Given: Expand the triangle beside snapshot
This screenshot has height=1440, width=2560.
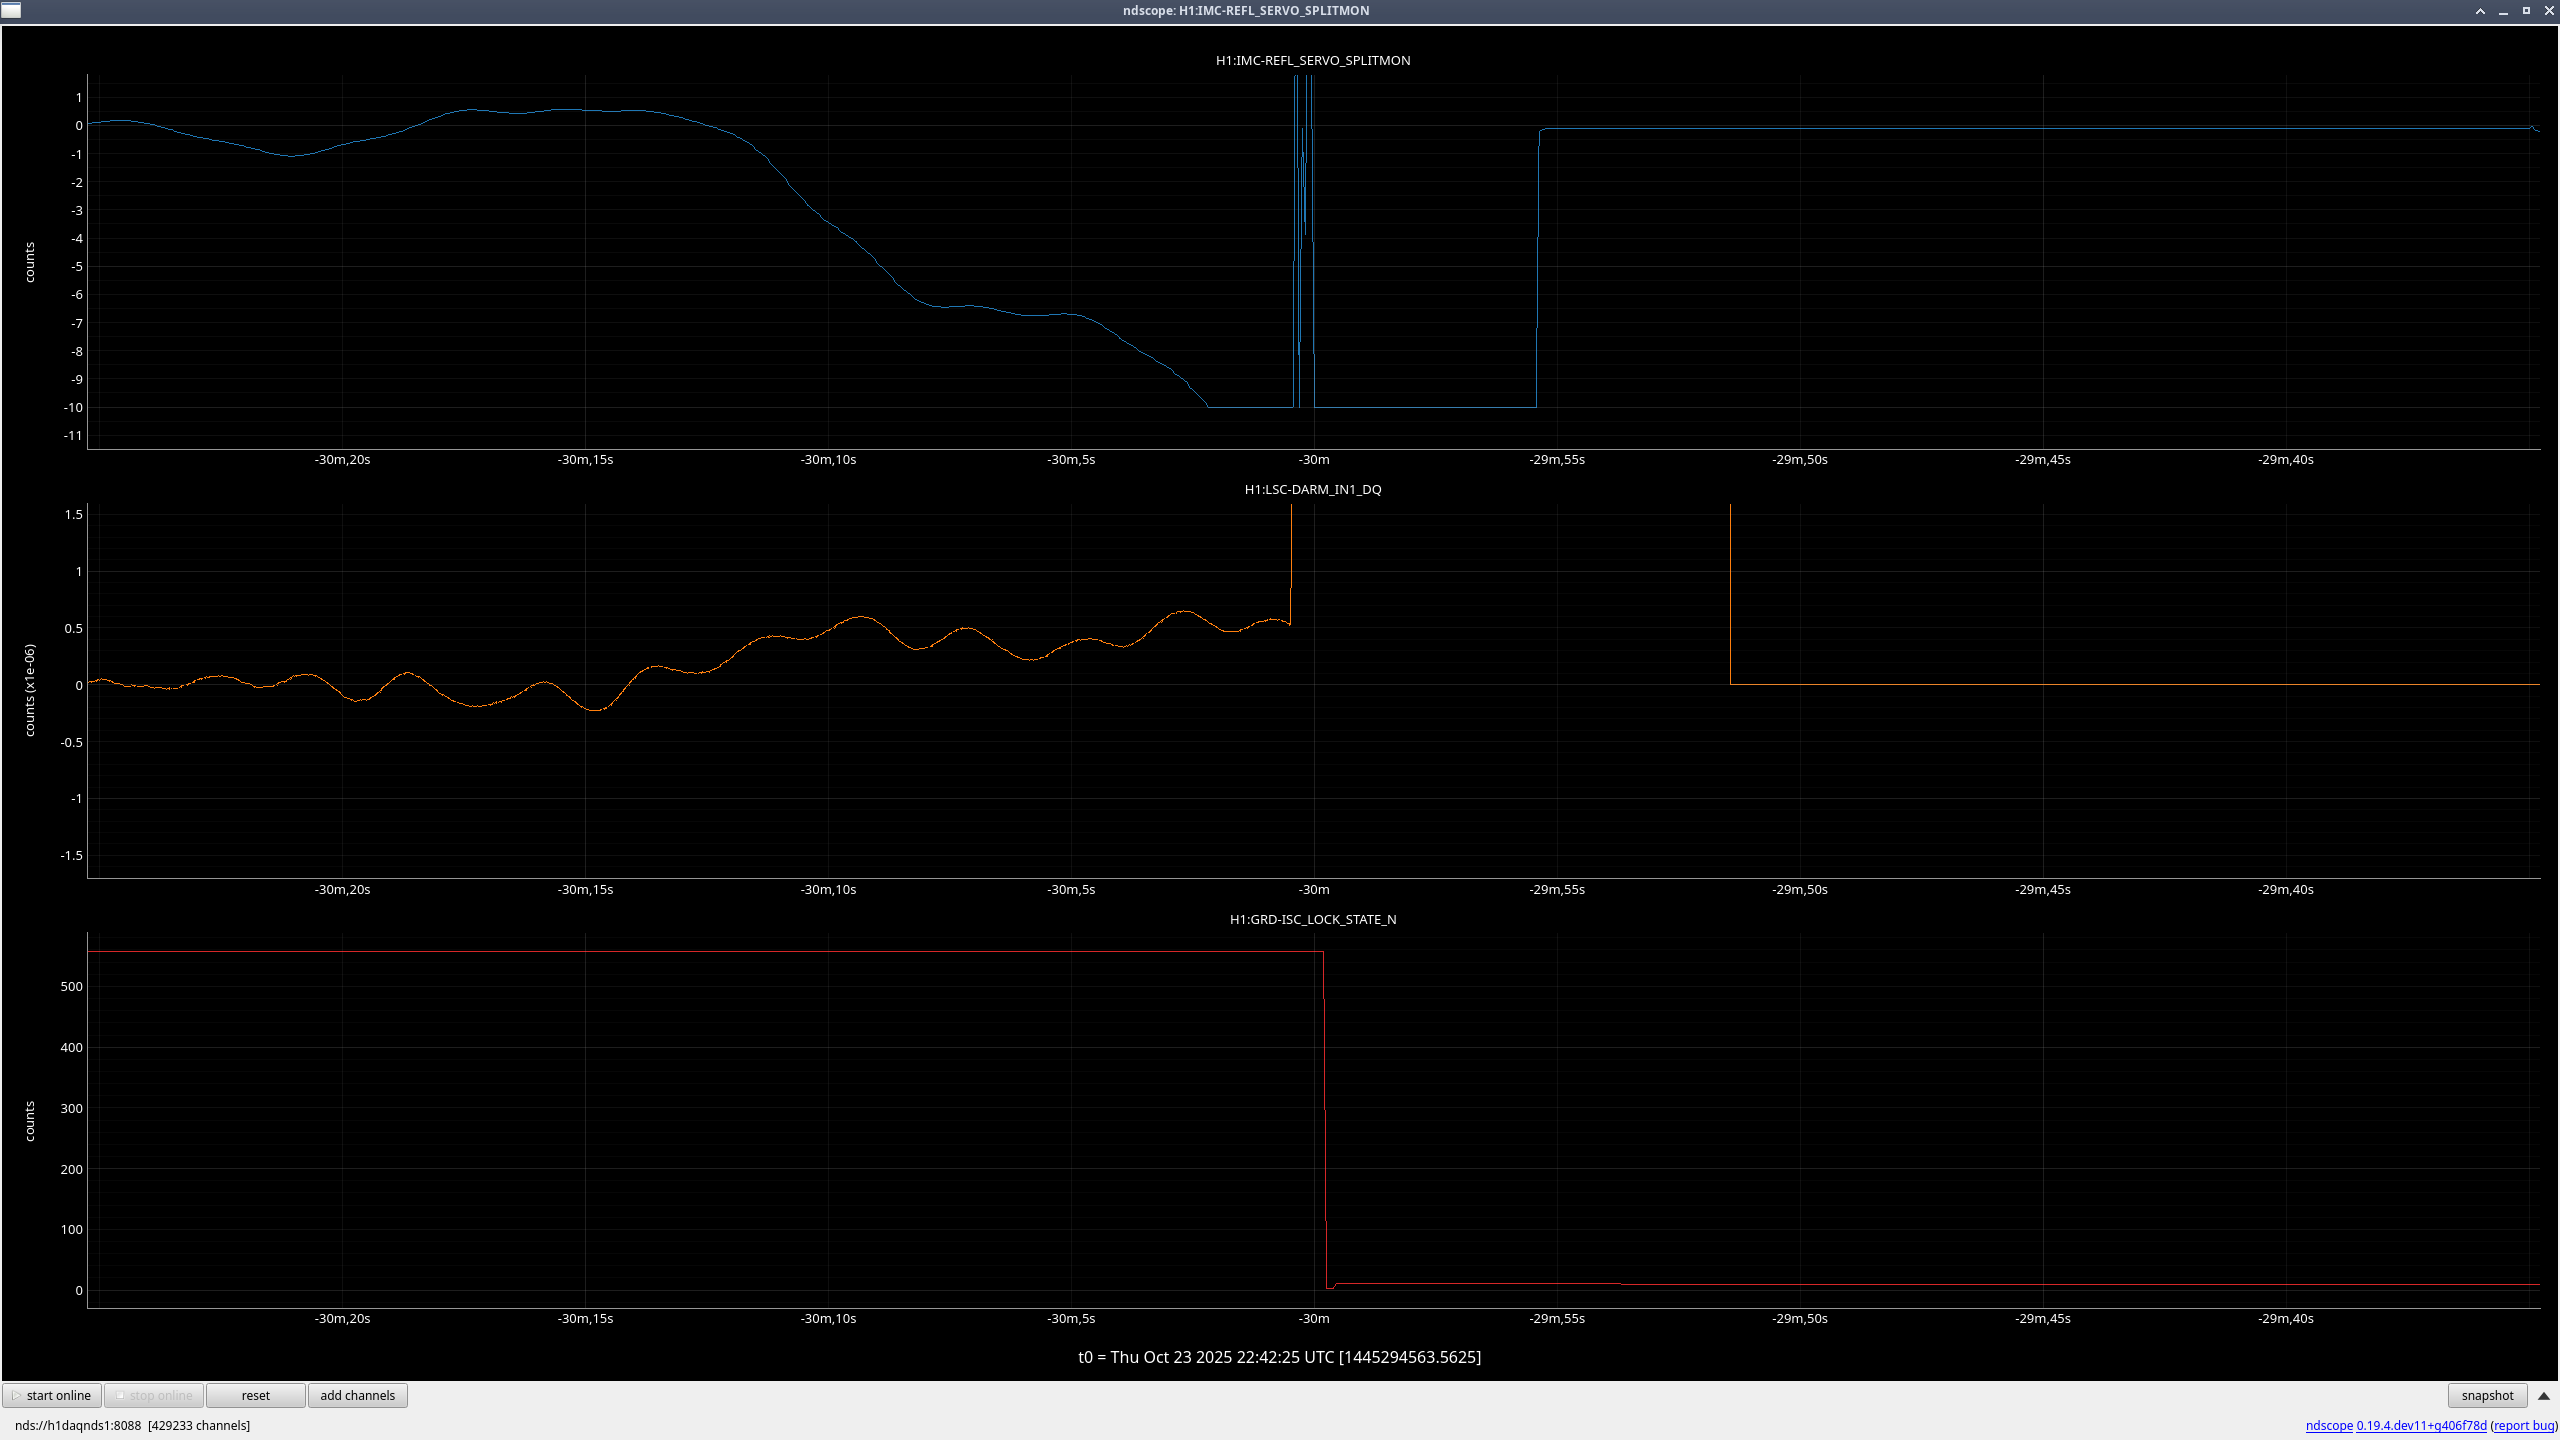Looking at the screenshot, I should coord(2544,1395).
